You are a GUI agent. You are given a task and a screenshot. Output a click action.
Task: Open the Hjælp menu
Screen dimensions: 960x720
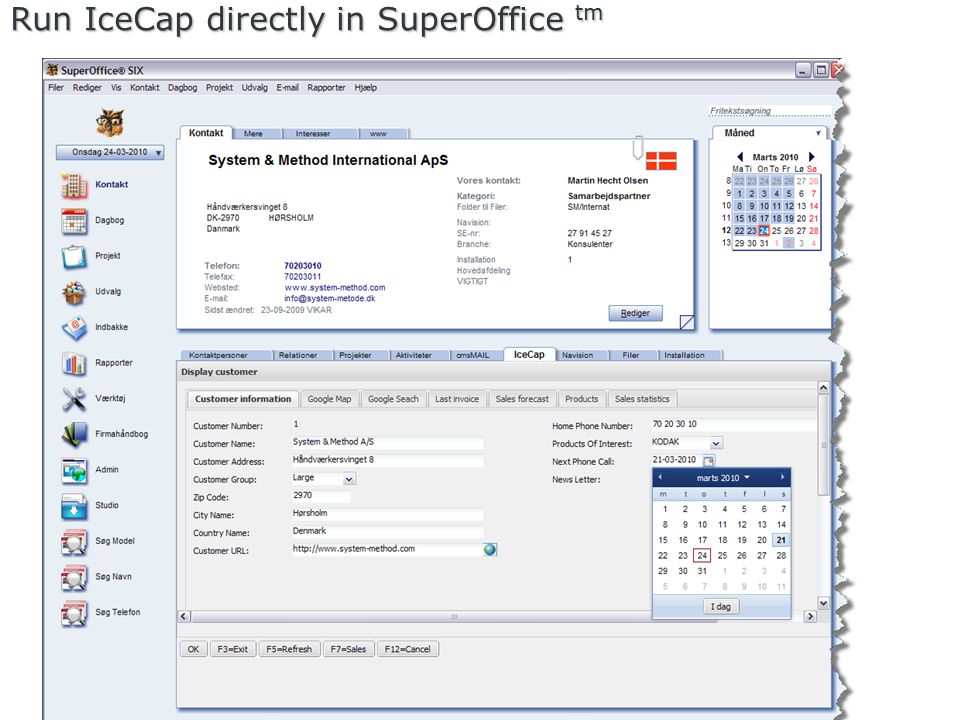[366, 88]
